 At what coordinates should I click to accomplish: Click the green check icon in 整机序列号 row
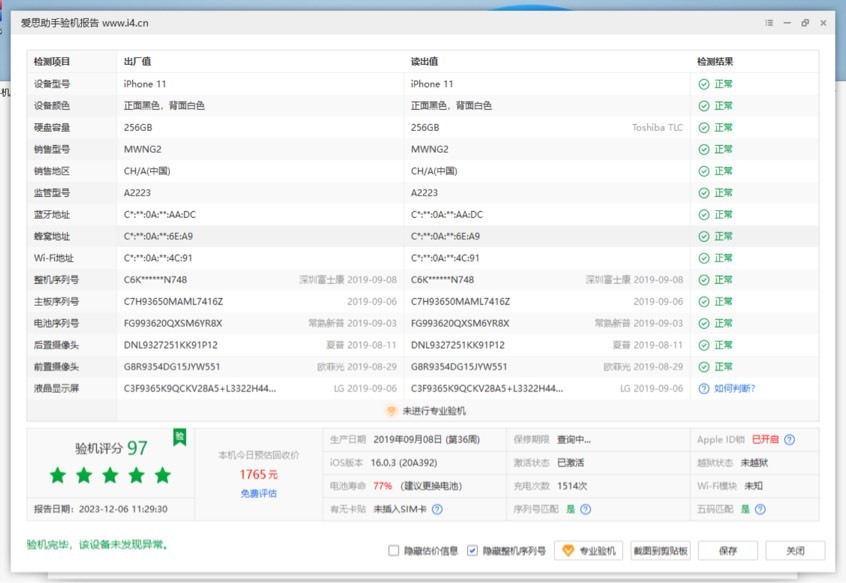coord(704,280)
